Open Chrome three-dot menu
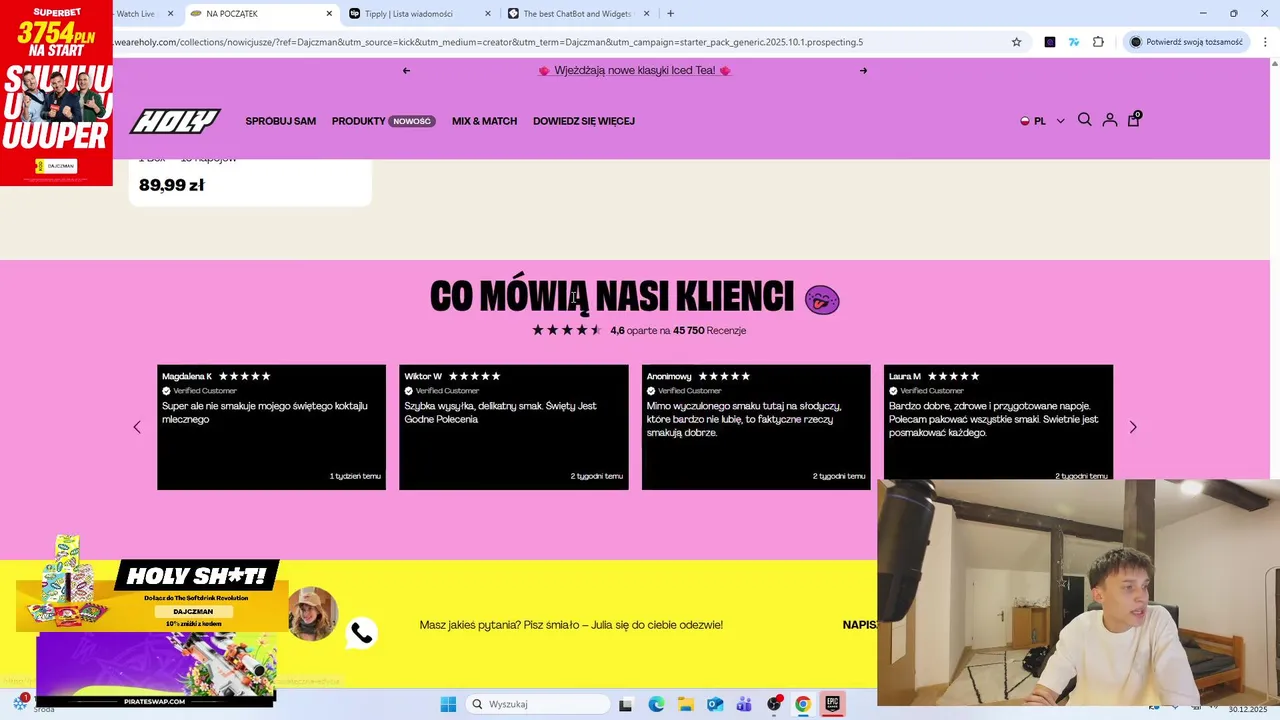 click(1266, 42)
